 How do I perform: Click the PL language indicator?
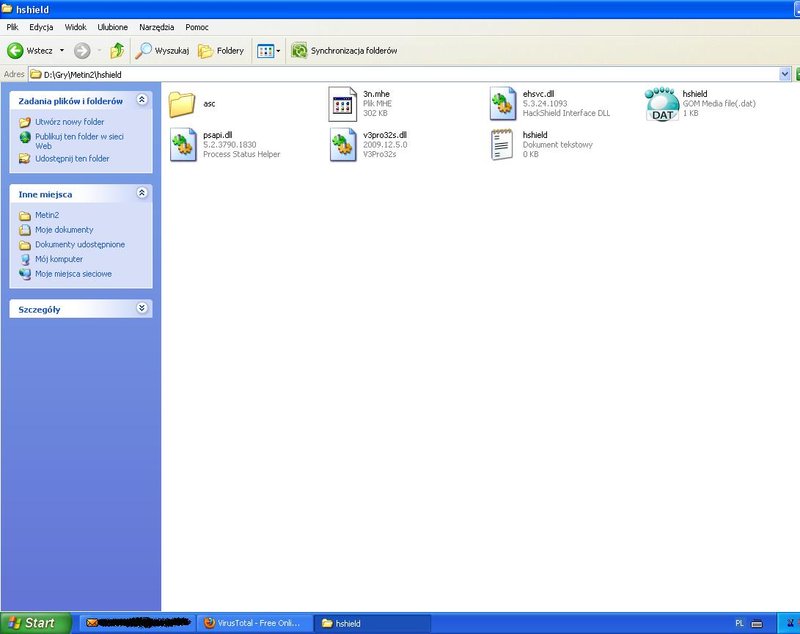[739, 623]
